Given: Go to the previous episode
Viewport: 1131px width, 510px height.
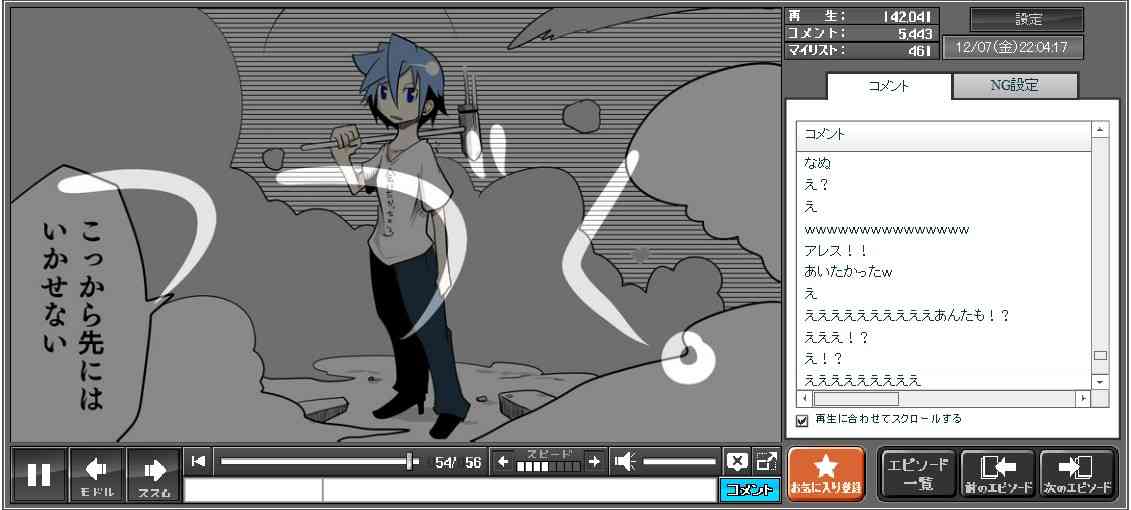Looking at the screenshot, I should click(x=997, y=474).
